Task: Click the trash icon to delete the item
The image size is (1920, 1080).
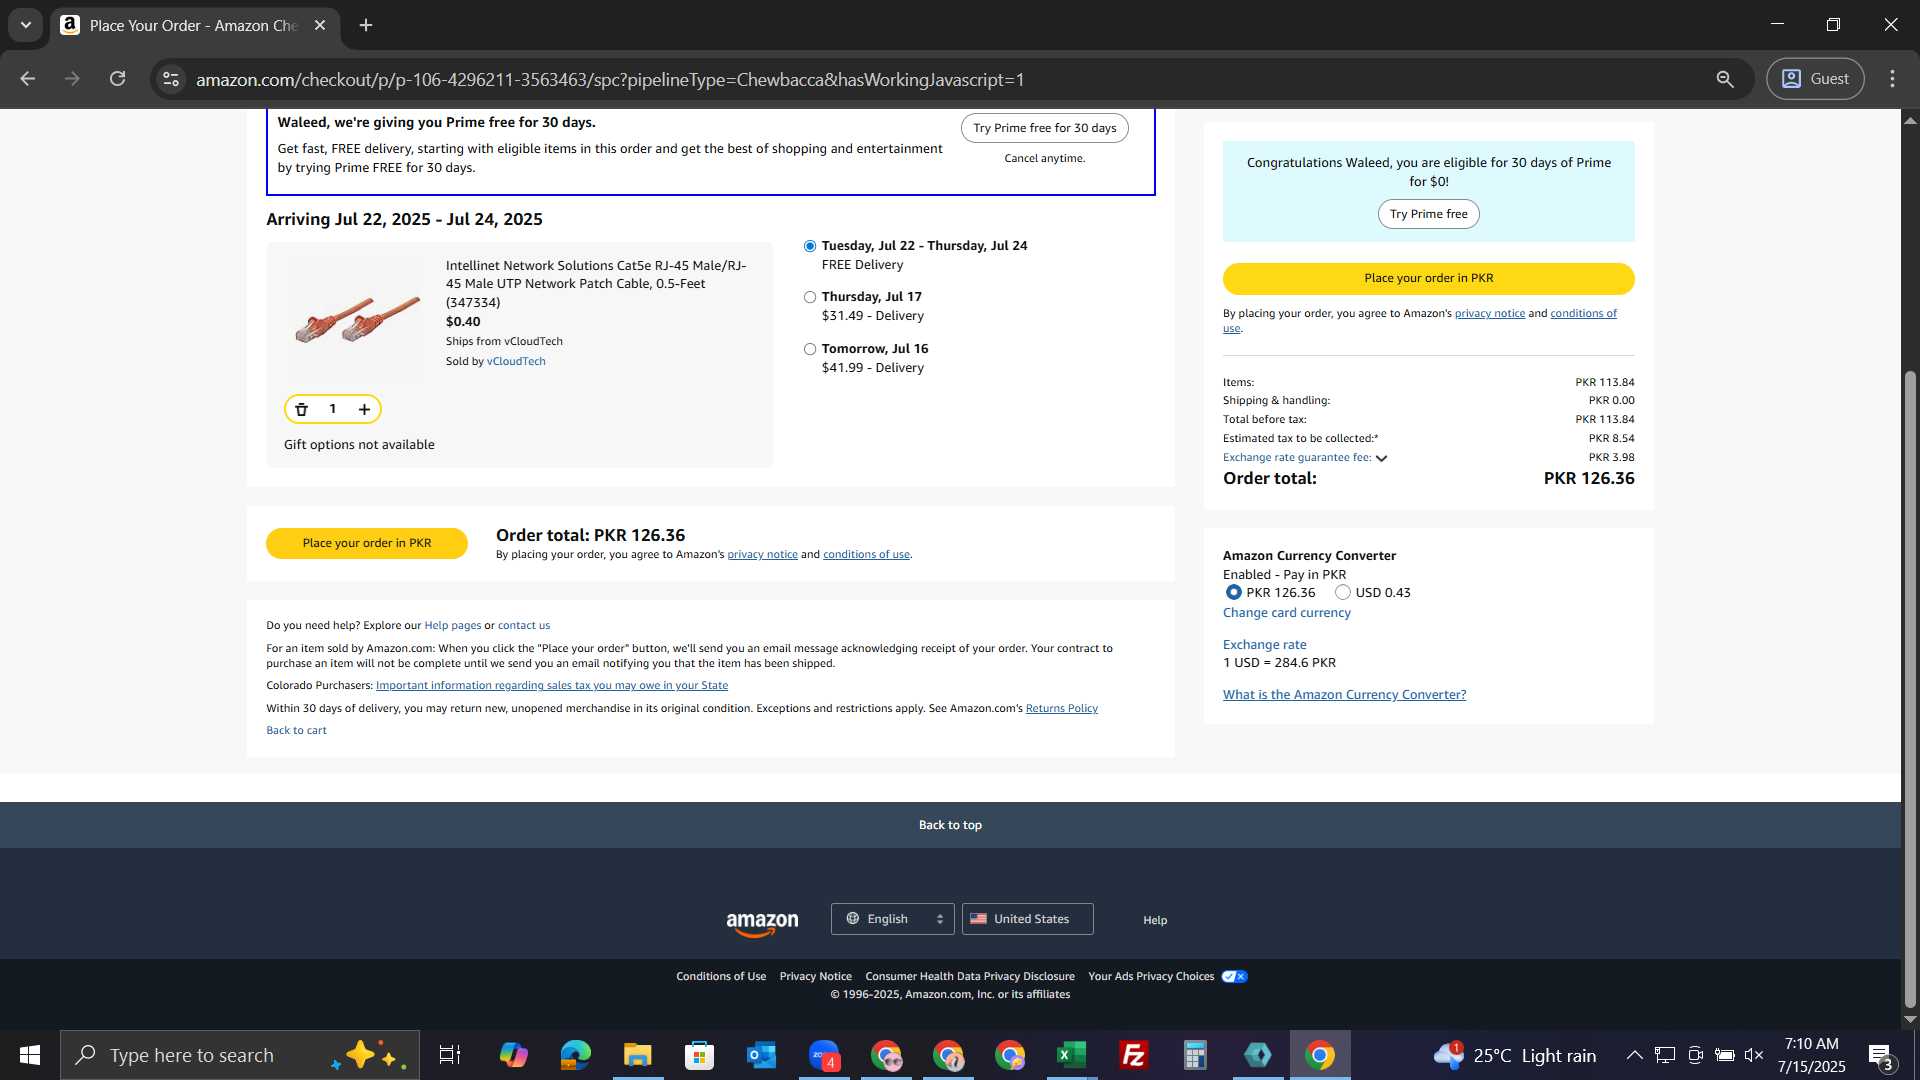Action: 301,409
